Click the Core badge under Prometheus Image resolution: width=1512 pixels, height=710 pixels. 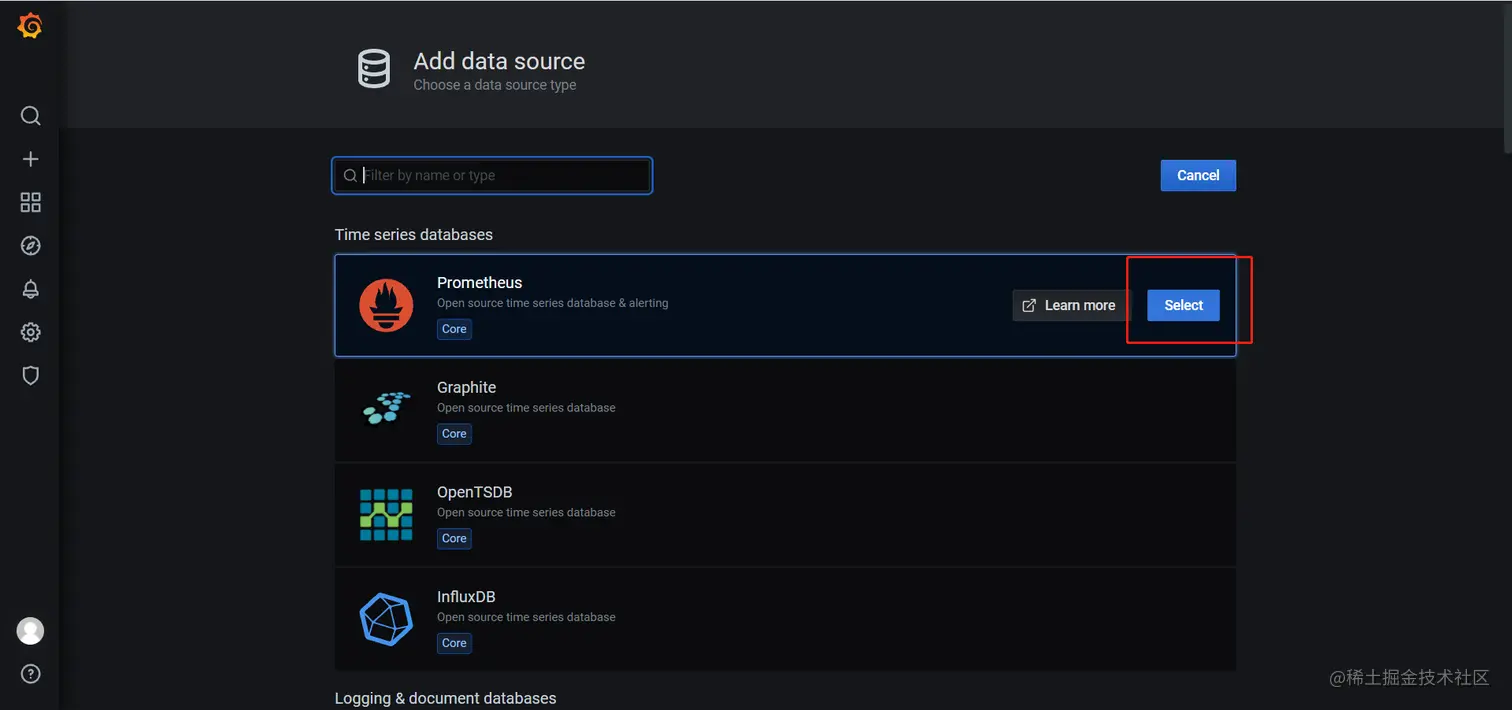(x=454, y=329)
